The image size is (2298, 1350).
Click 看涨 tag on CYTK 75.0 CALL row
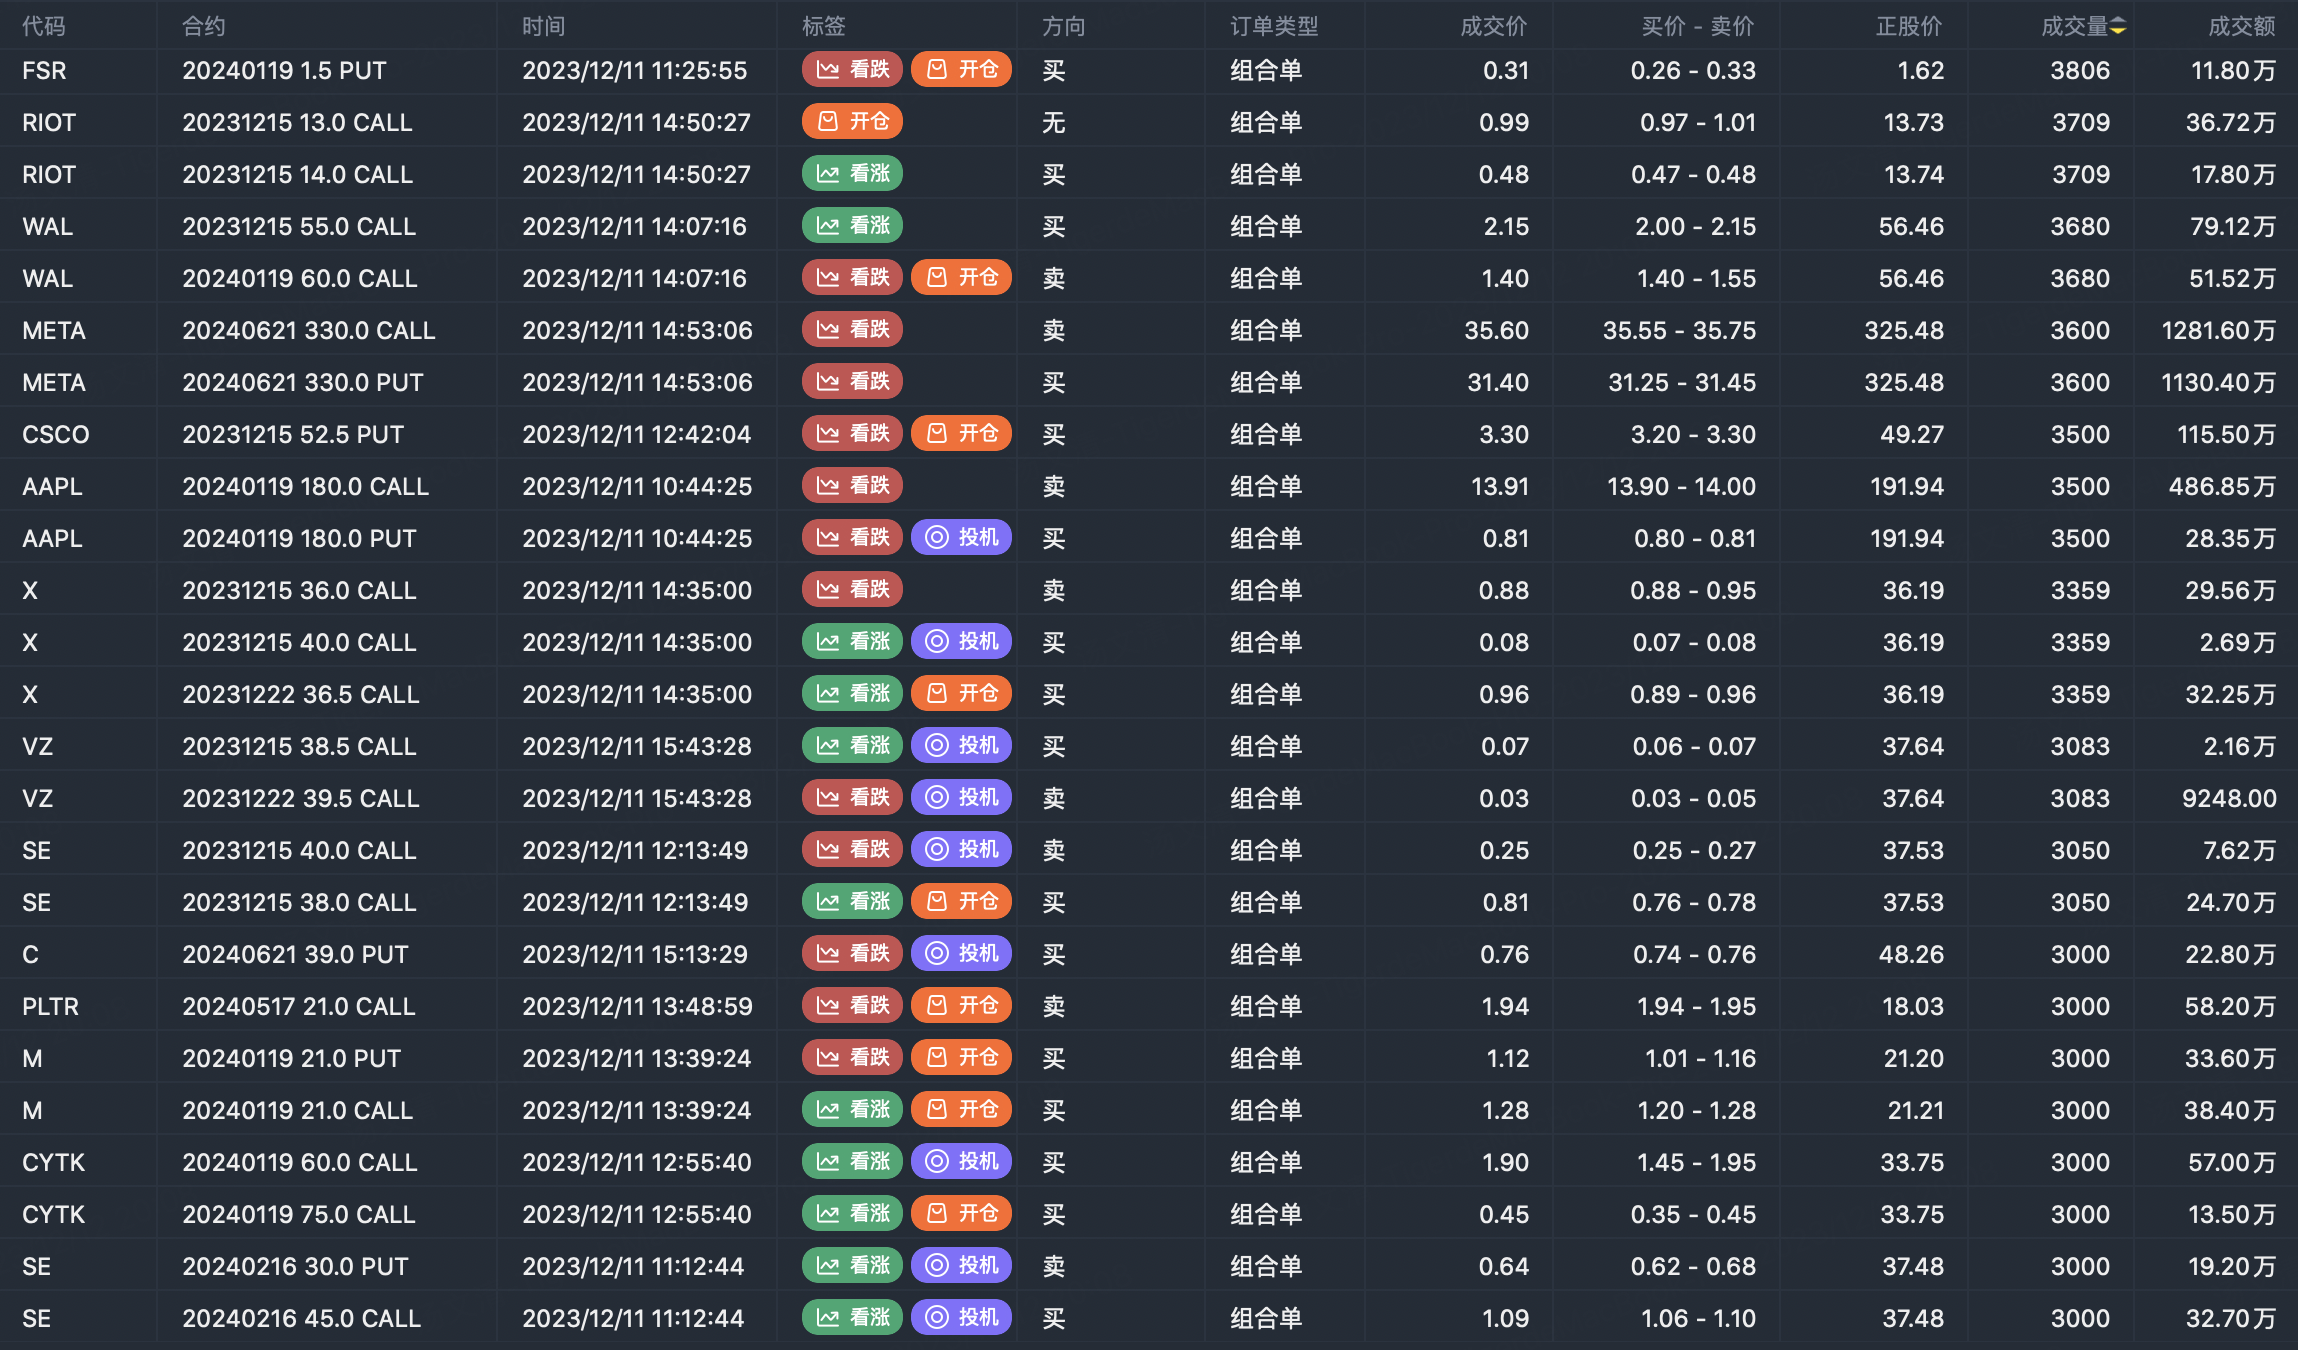point(852,1214)
